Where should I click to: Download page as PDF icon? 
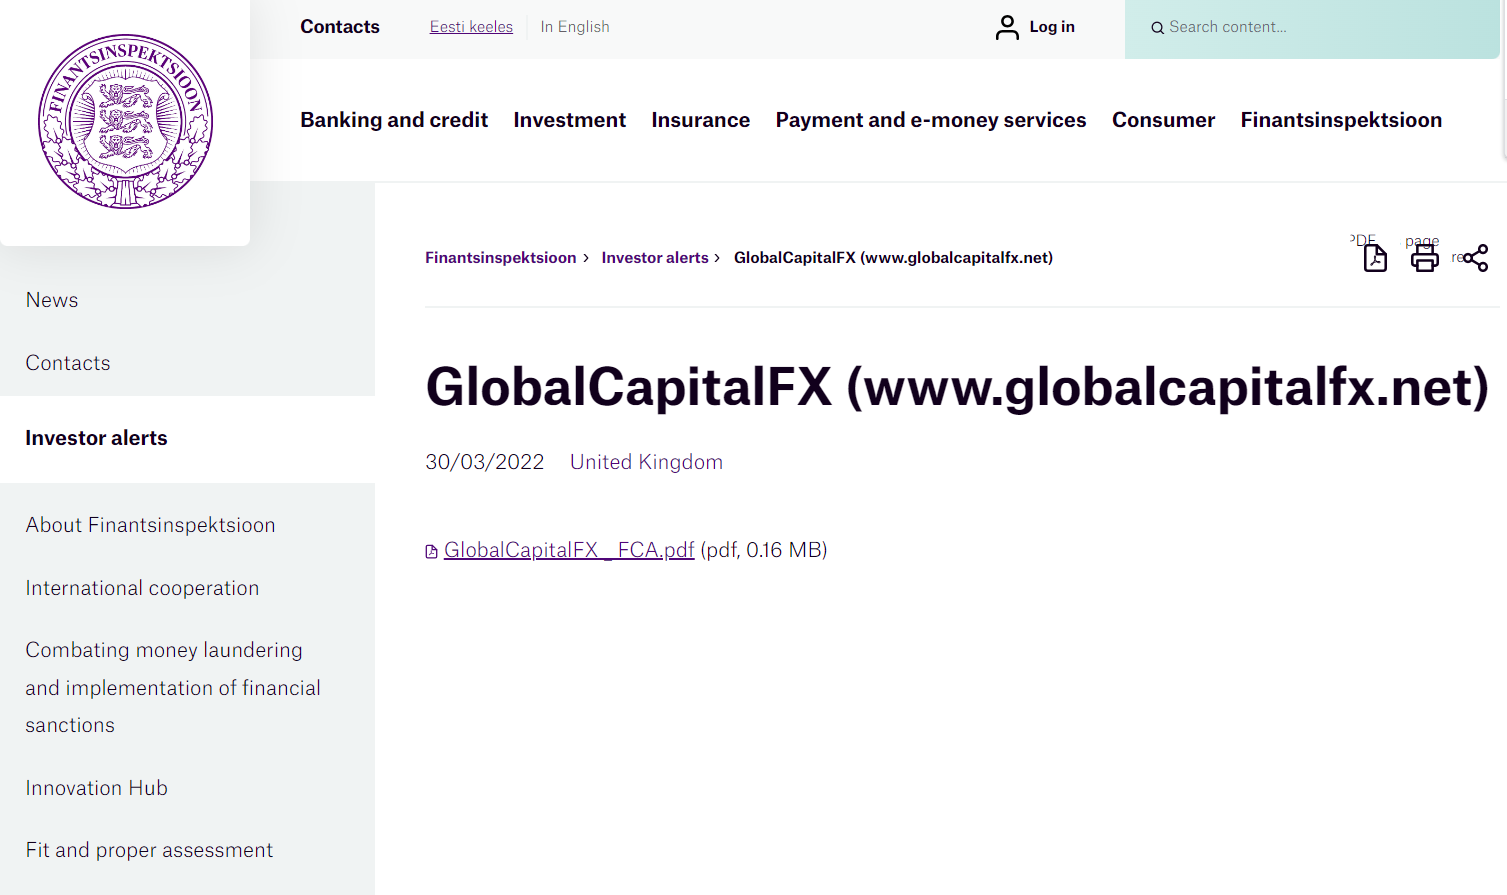(1375, 258)
